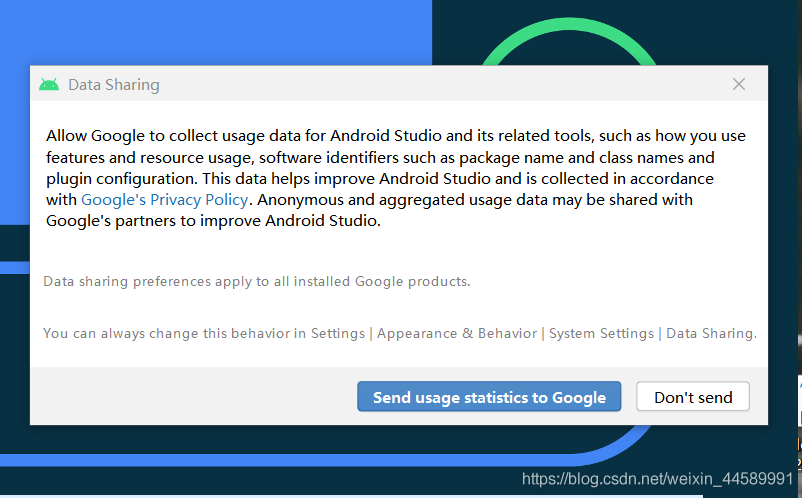Image resolution: width=802 pixels, height=498 pixels.
Task: Click Send usage statistics to Google button
Action: (489, 396)
